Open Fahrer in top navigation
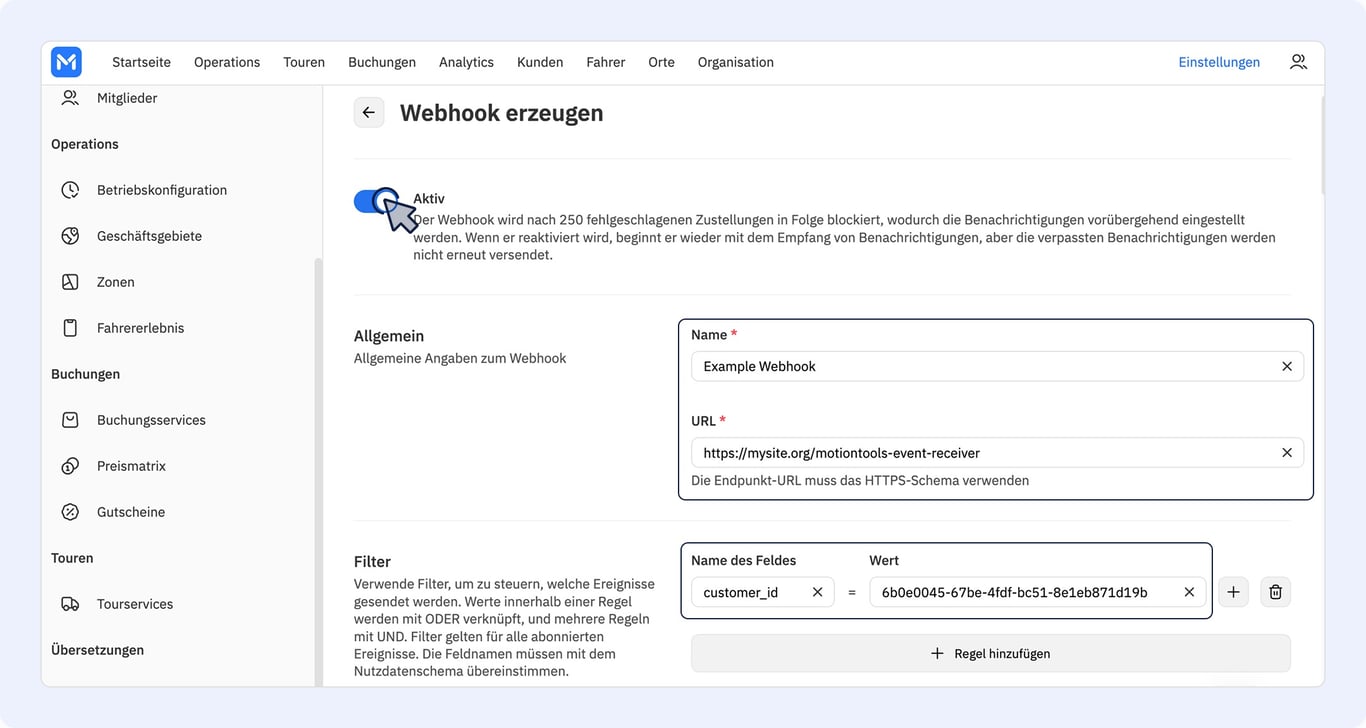This screenshot has height=728, width=1366. coord(606,62)
